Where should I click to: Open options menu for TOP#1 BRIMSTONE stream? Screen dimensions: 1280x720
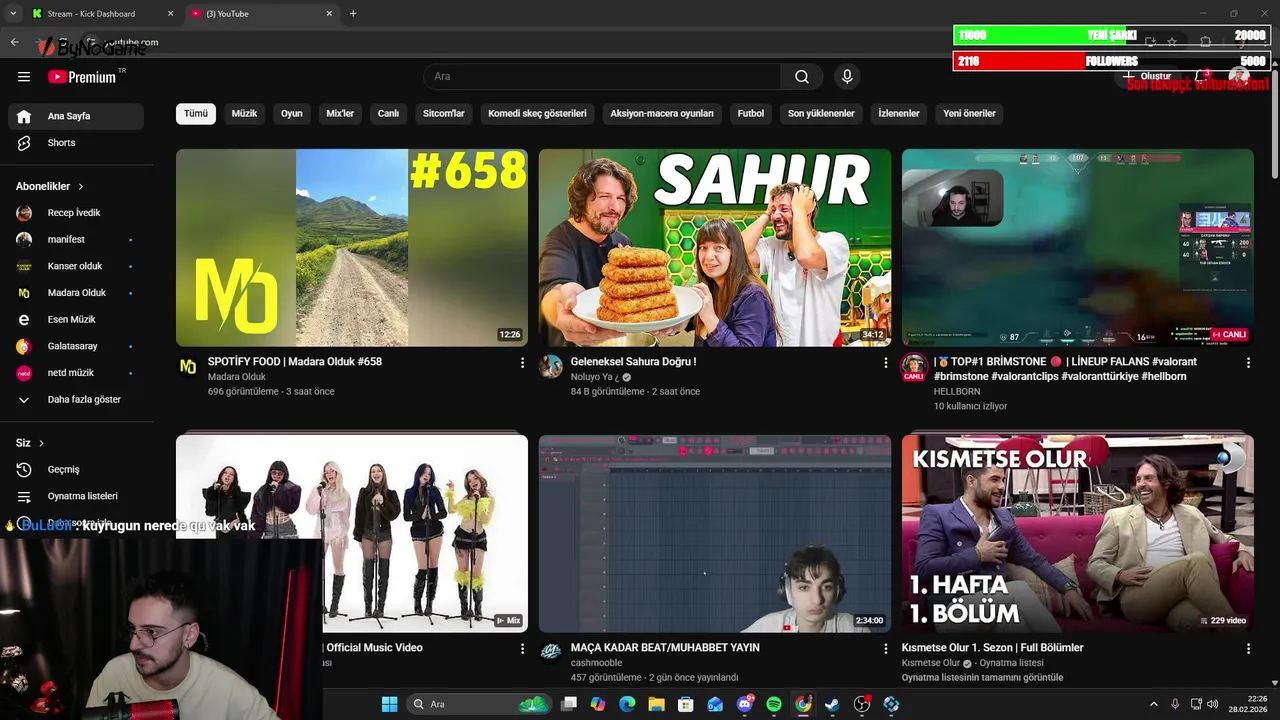pyautogui.click(x=1248, y=363)
